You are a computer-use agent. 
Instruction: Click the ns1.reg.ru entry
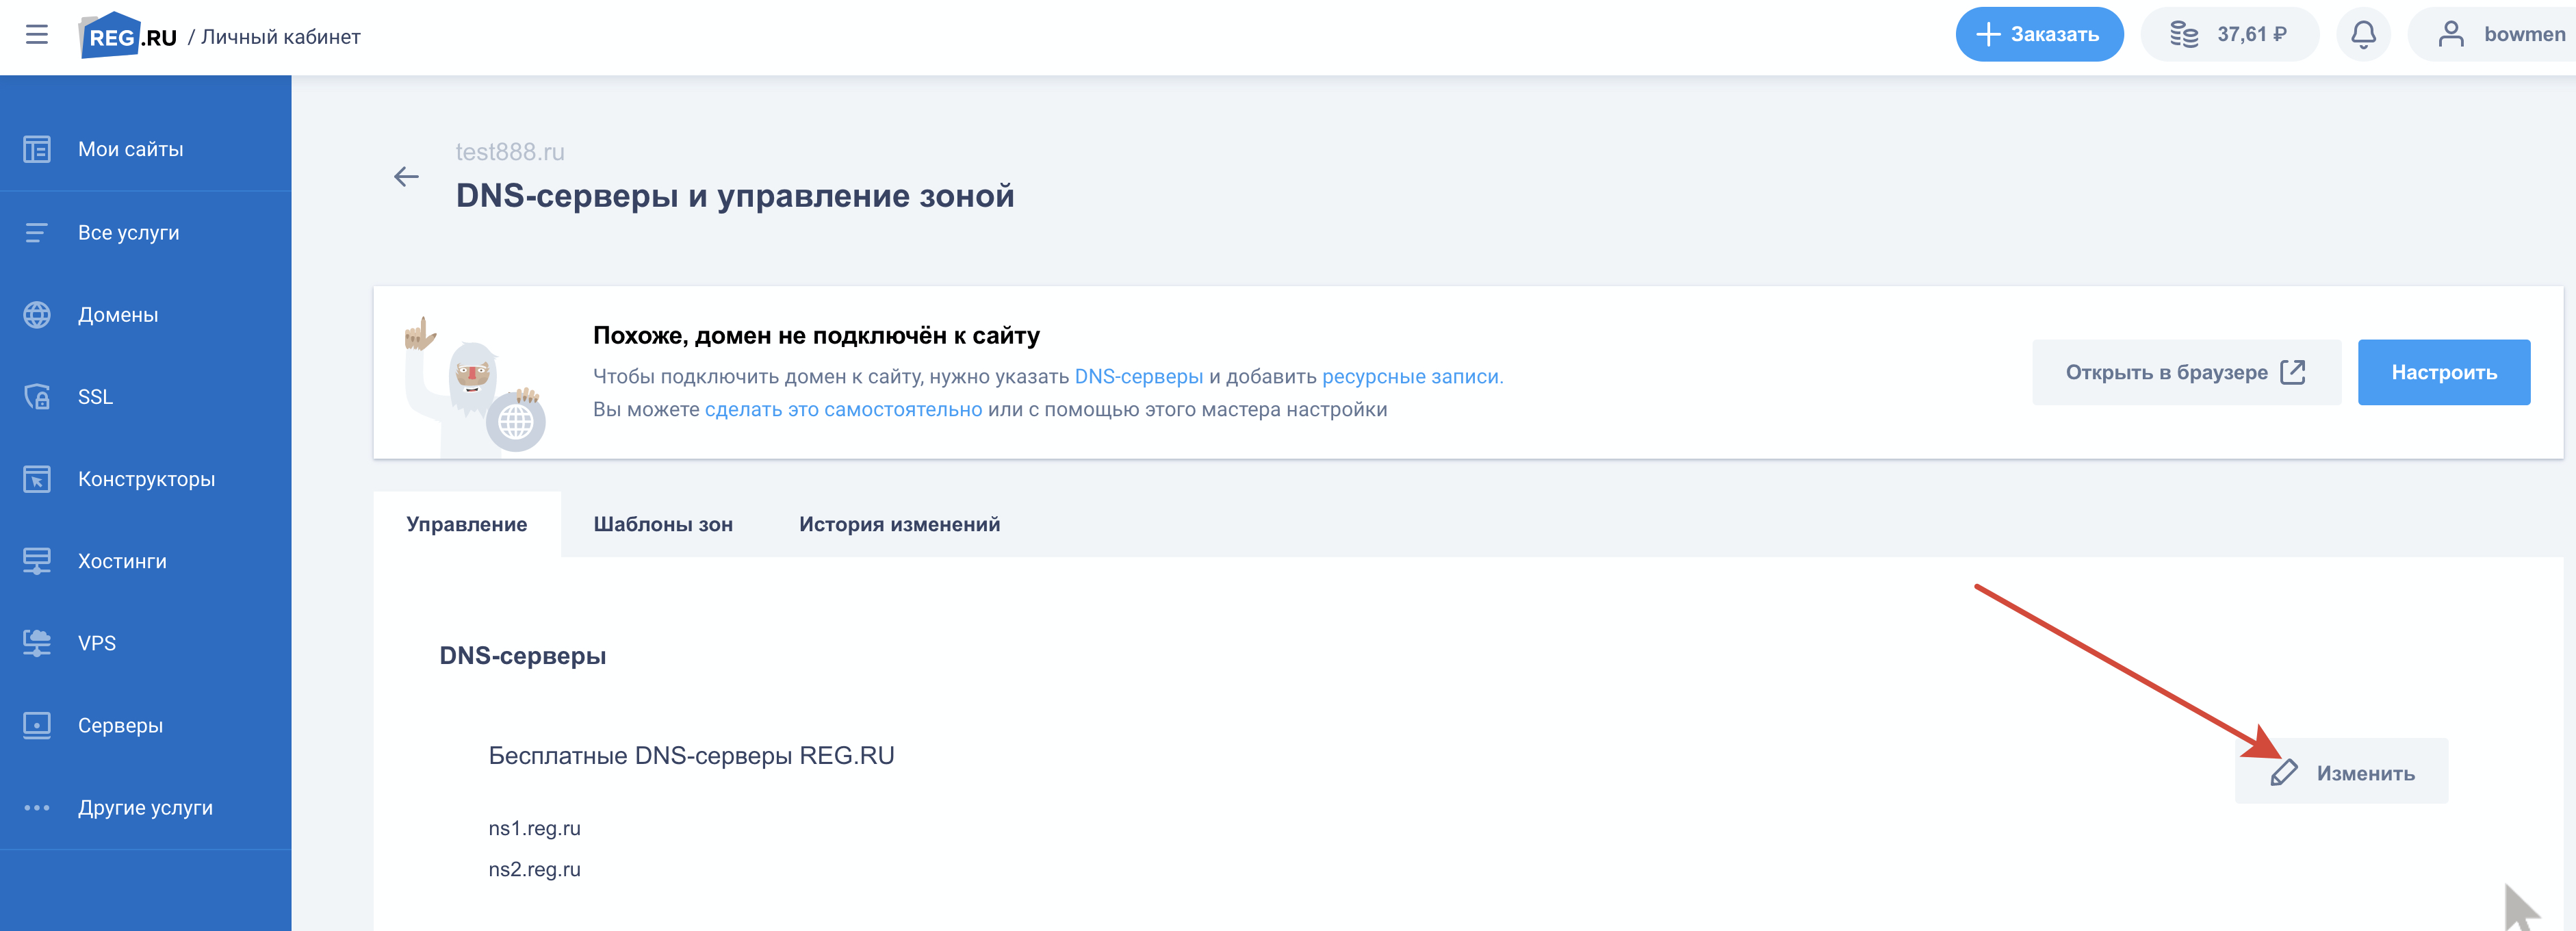pos(534,829)
